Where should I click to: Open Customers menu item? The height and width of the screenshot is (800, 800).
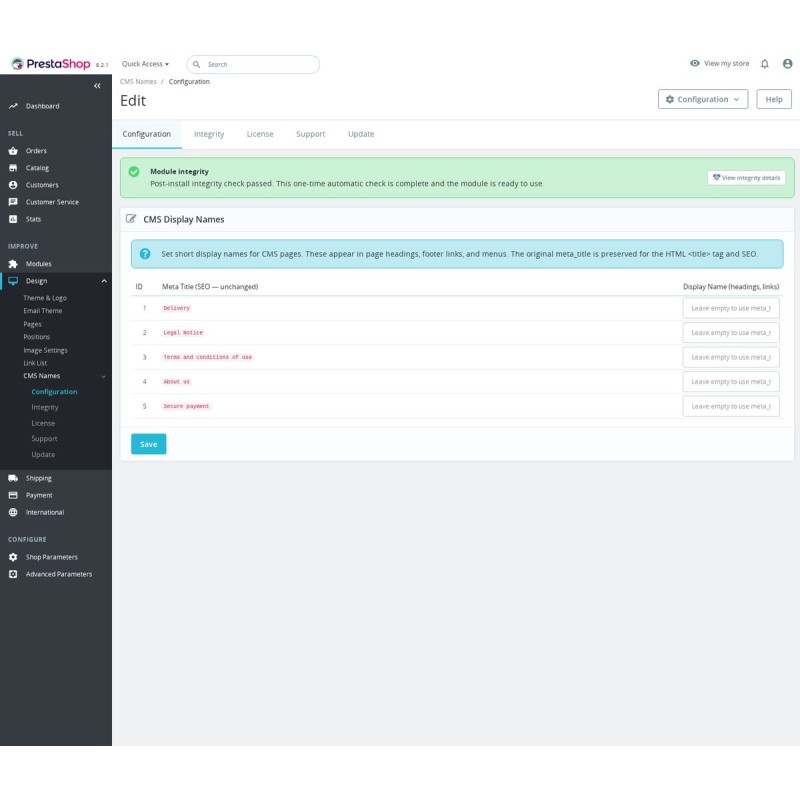(x=42, y=185)
